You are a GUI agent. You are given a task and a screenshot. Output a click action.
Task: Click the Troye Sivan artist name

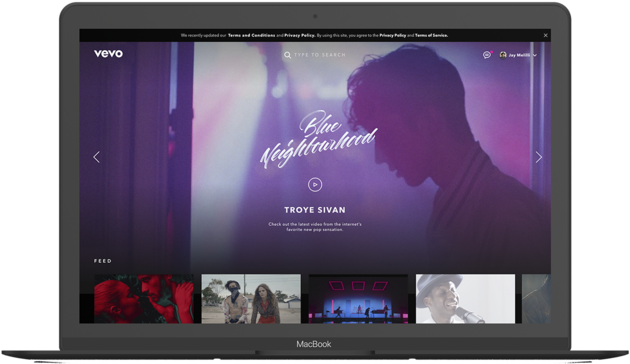click(315, 210)
